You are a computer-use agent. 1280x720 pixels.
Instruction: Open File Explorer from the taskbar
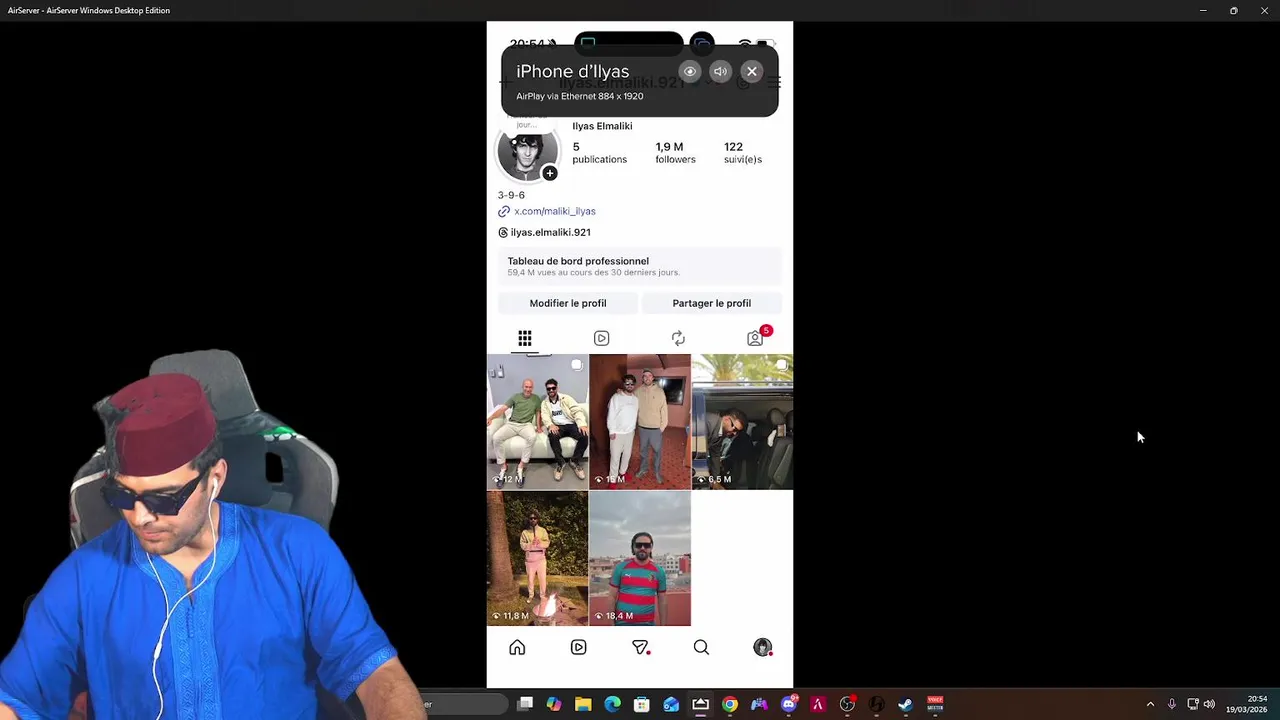click(583, 704)
